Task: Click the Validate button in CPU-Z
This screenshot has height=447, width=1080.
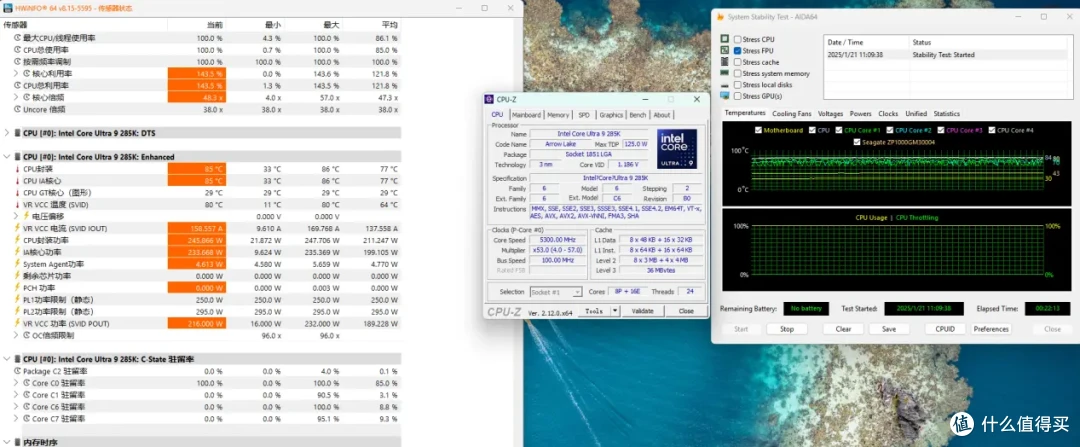Action: [643, 311]
